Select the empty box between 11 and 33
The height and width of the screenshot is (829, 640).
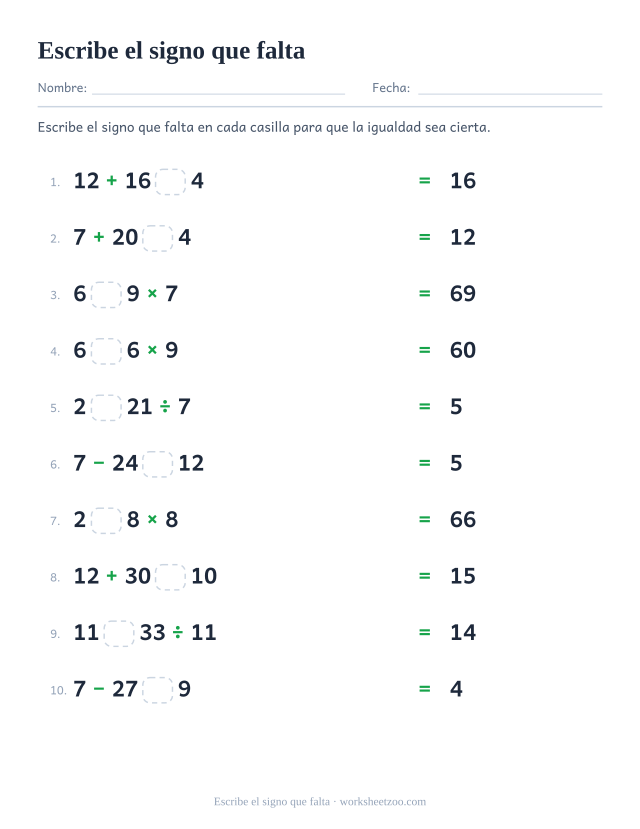click(119, 633)
